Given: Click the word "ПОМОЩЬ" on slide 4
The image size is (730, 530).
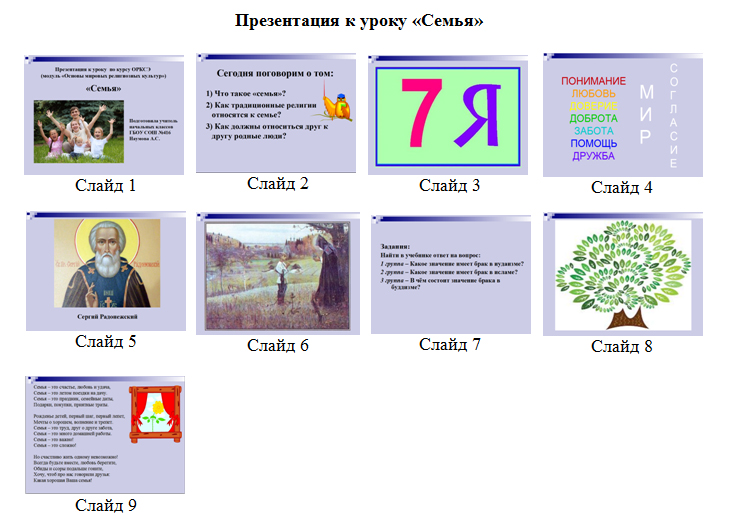Looking at the screenshot, I should [x=594, y=143].
